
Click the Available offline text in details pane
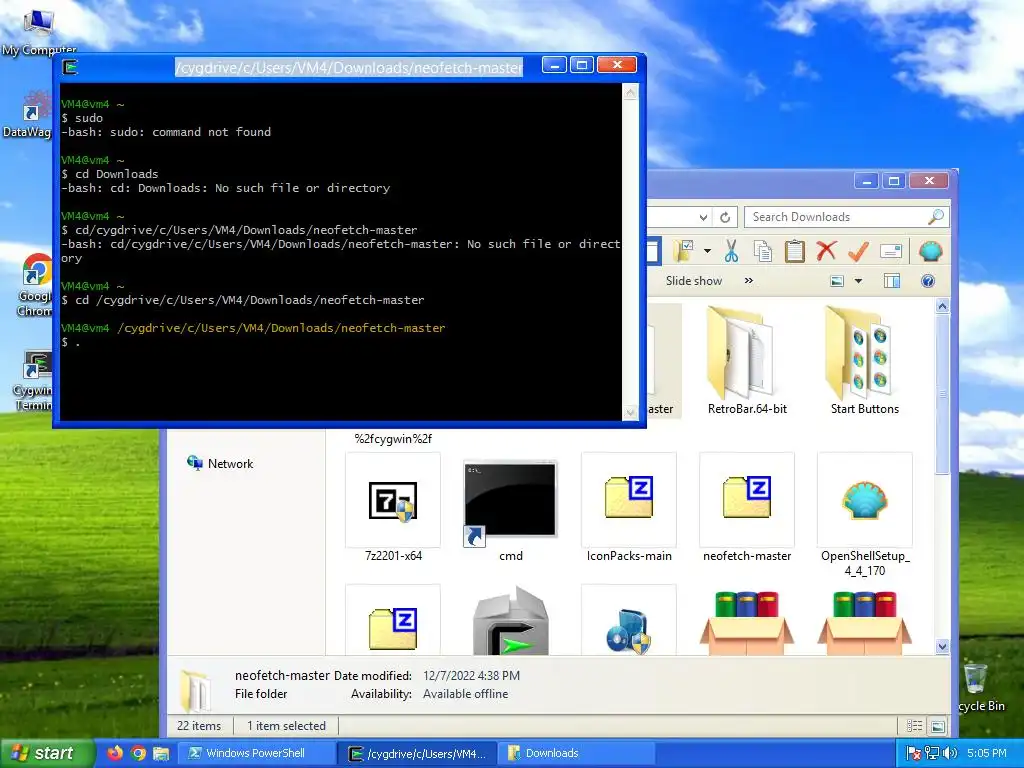click(465, 694)
